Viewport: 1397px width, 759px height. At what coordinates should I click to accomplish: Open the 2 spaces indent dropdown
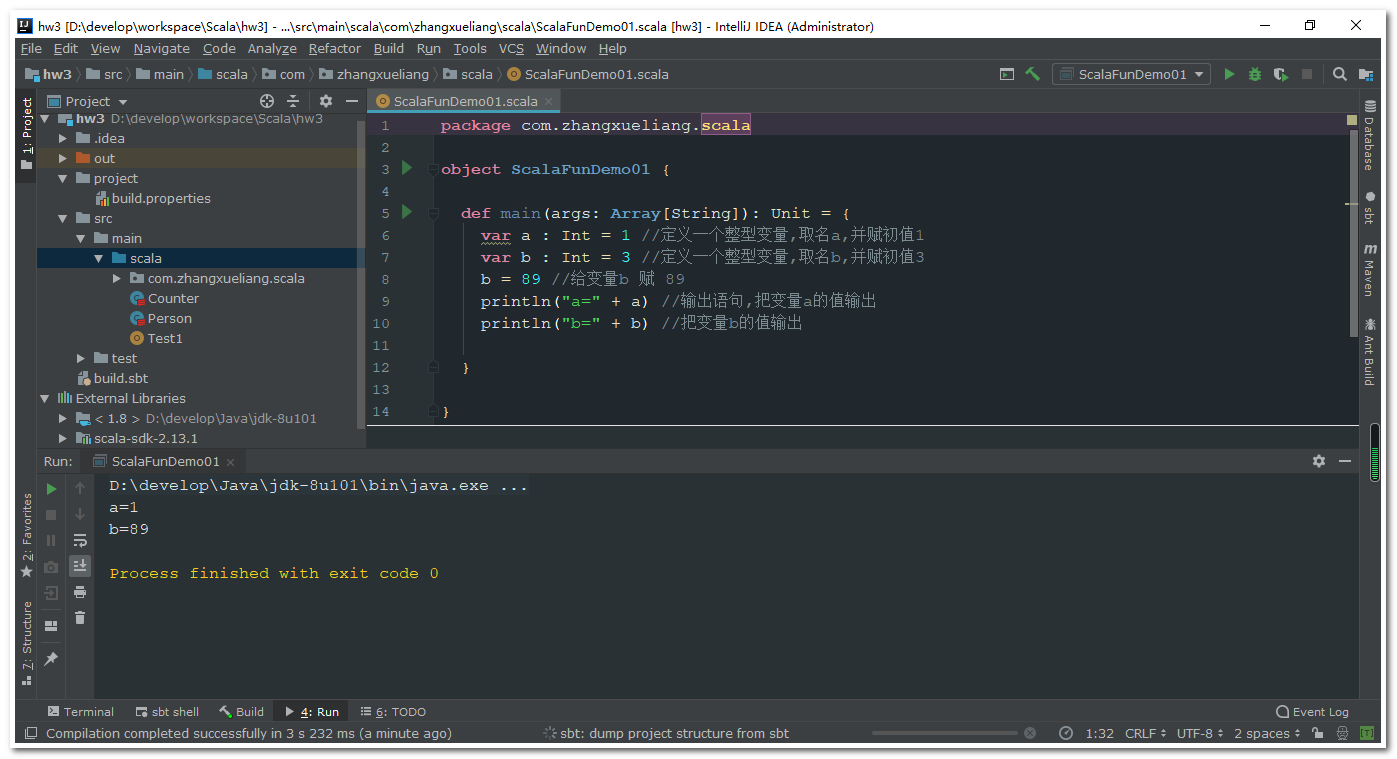[1267, 733]
